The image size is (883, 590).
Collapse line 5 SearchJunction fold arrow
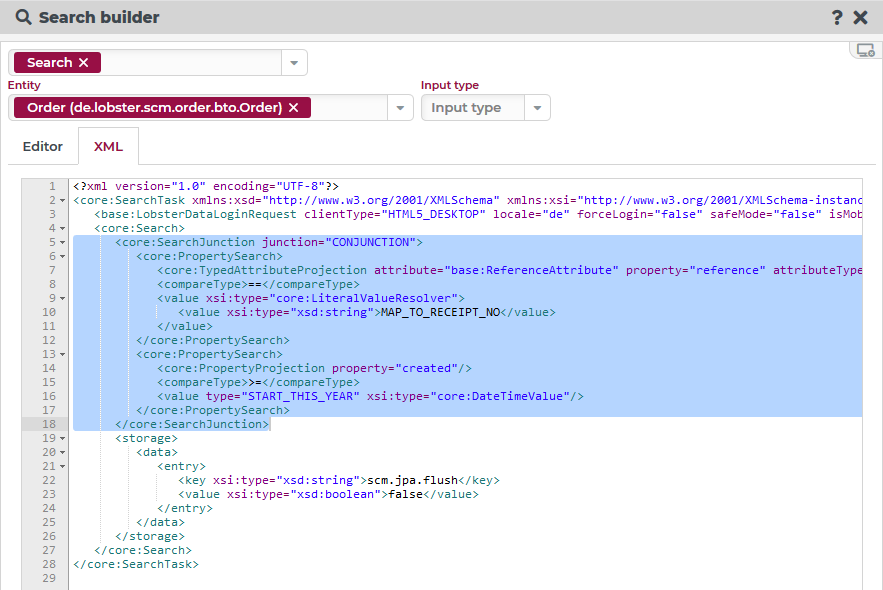click(x=63, y=243)
